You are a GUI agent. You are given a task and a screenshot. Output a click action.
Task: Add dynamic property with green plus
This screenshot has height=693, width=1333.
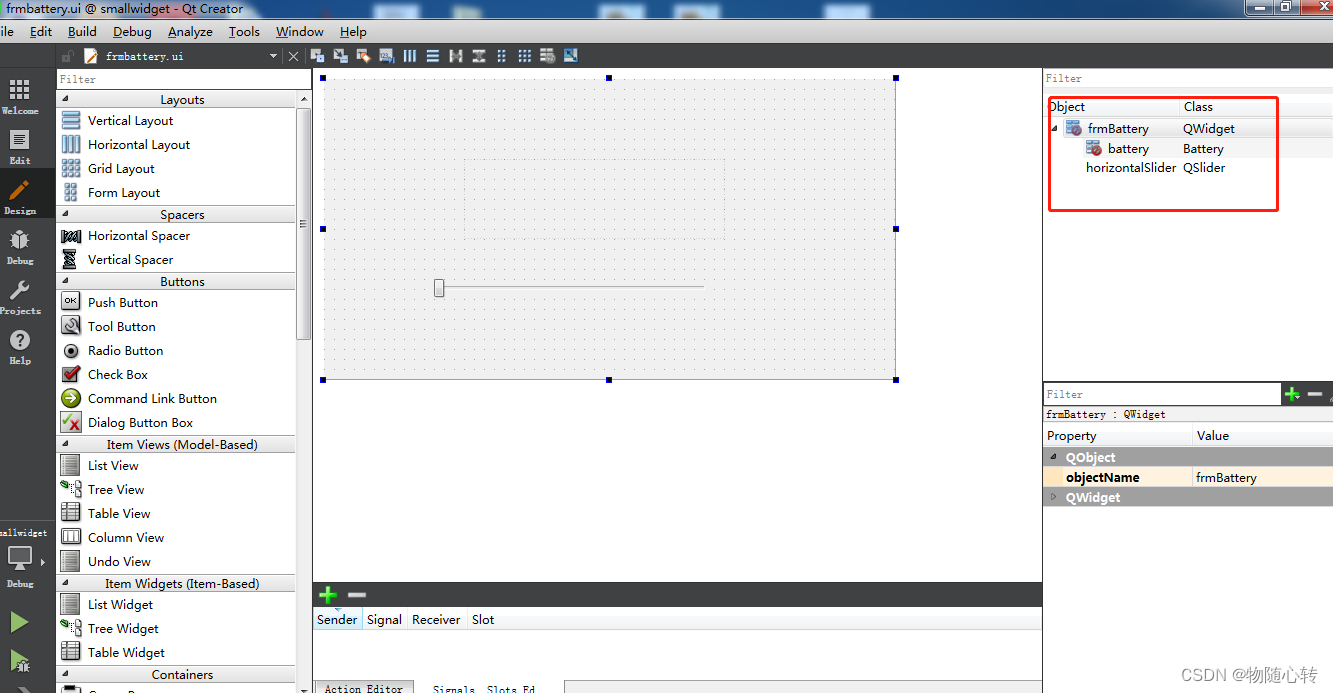tap(1292, 394)
